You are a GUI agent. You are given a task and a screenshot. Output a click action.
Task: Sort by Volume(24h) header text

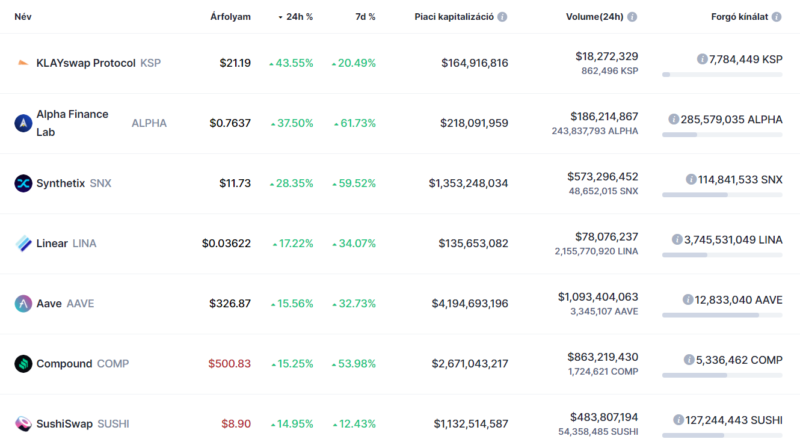(594, 17)
